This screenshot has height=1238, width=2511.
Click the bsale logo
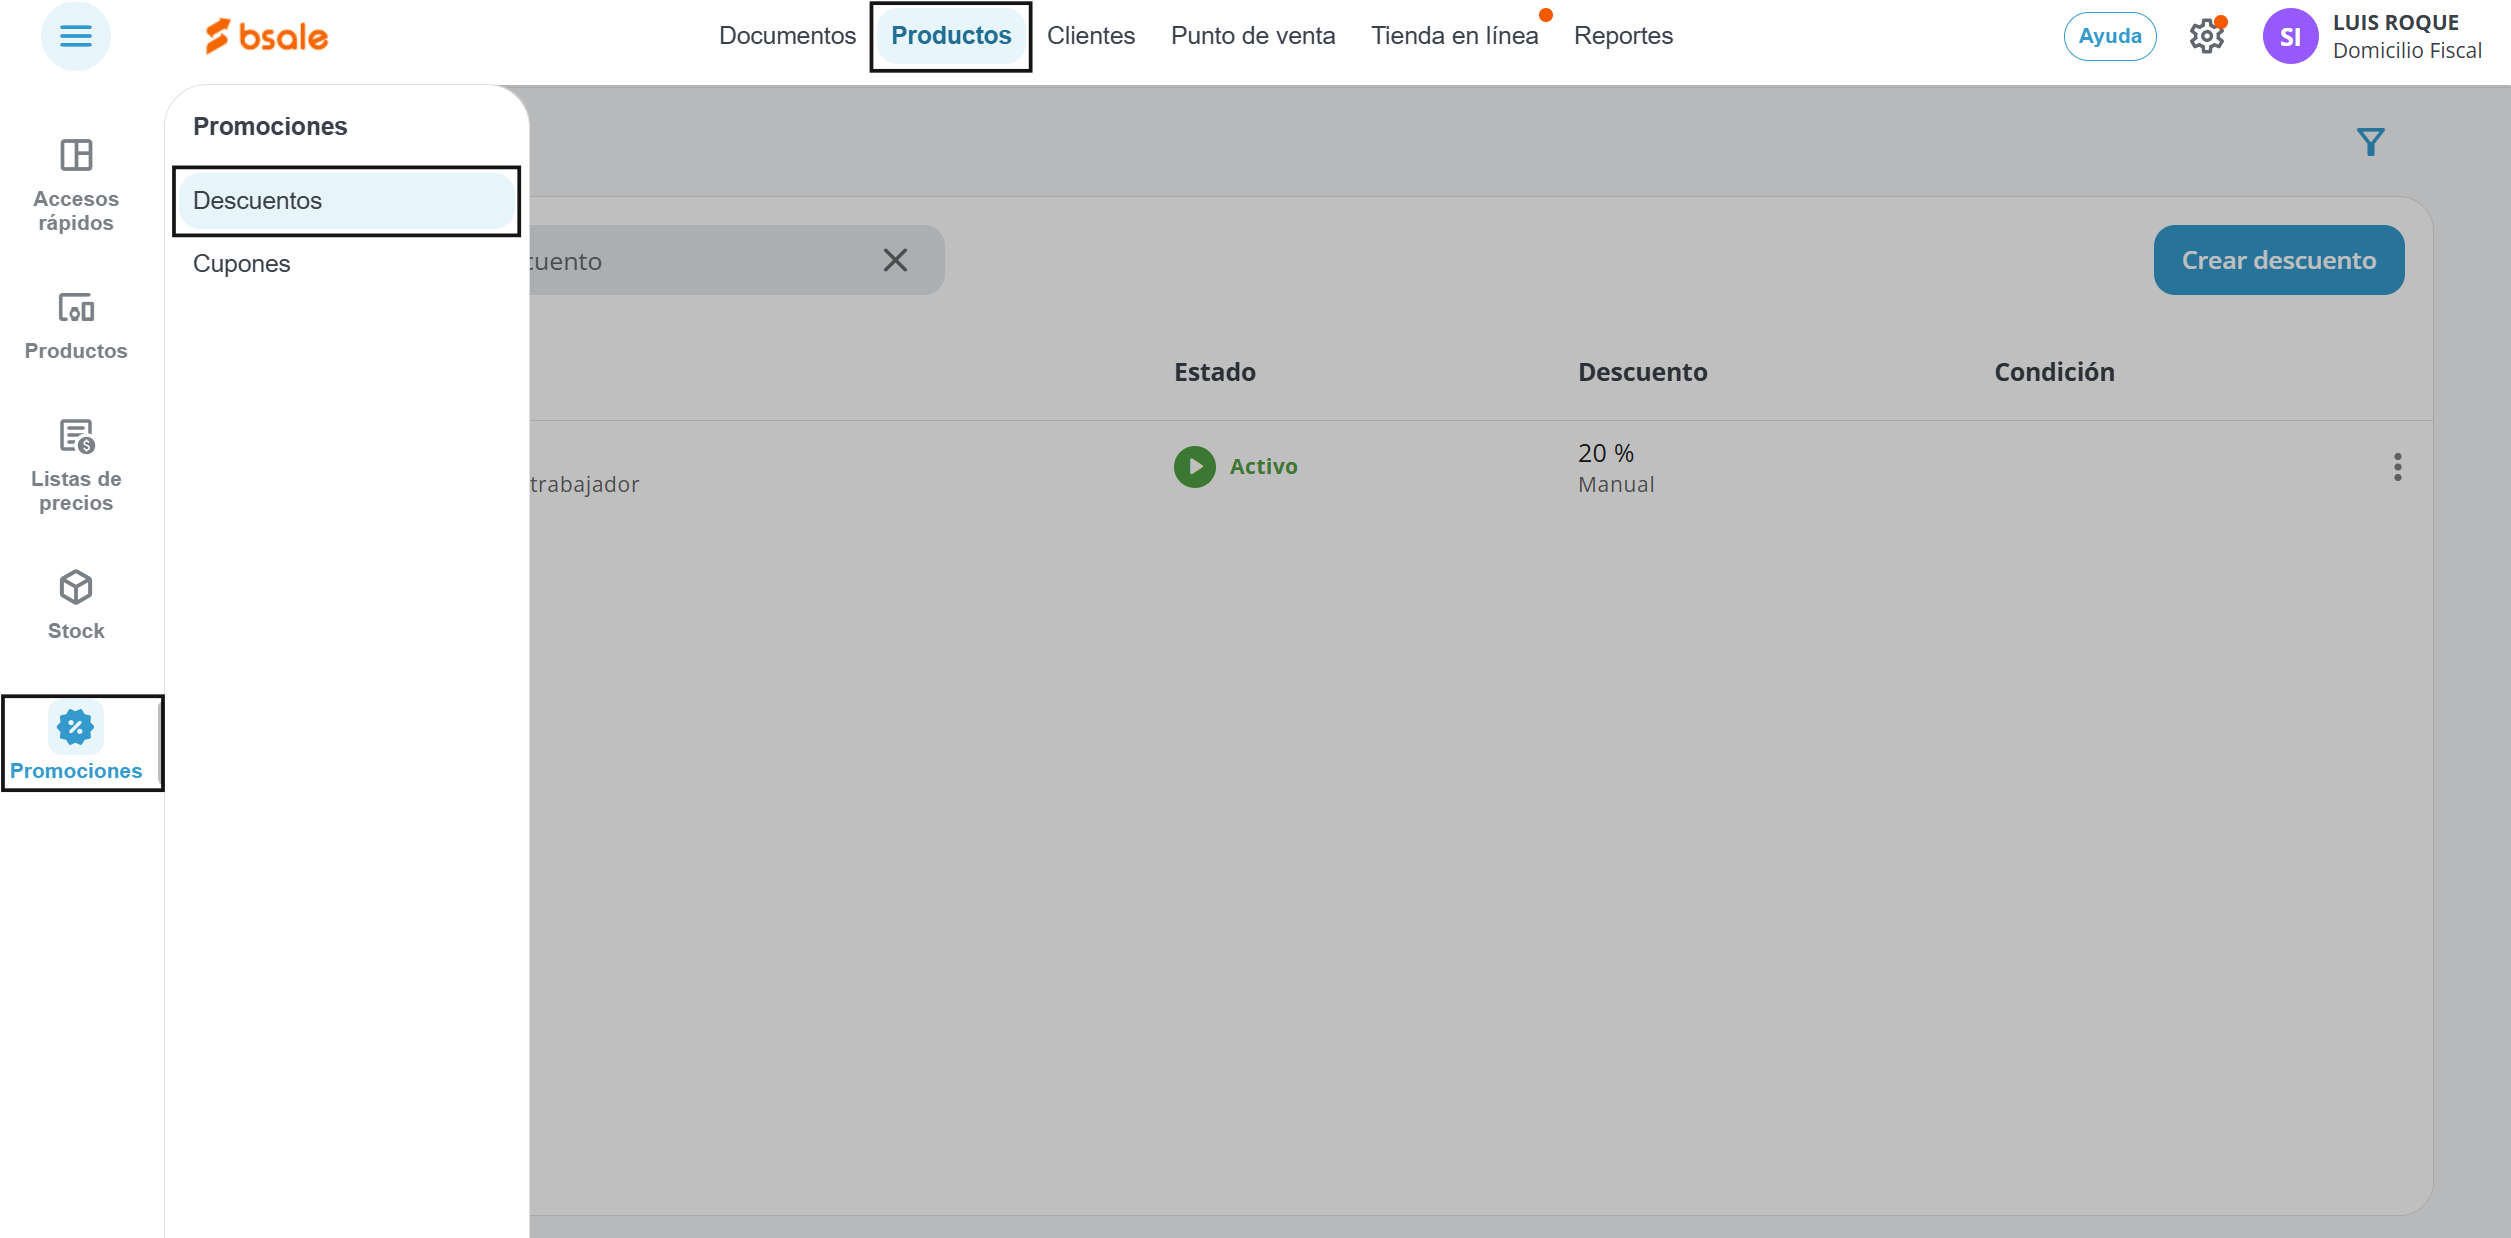tap(267, 37)
